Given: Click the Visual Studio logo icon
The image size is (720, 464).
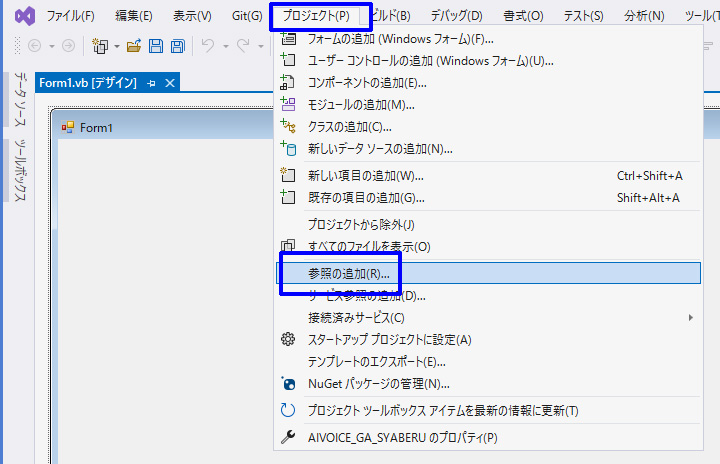Looking at the screenshot, I should click(x=20, y=15).
